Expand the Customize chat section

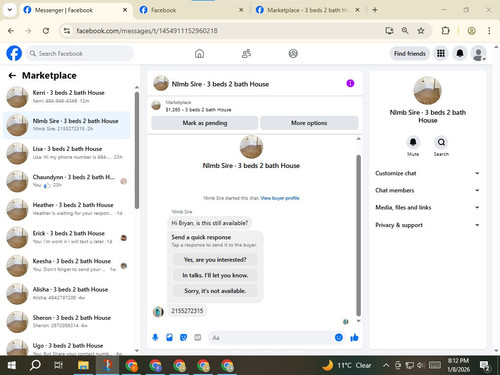[428, 173]
